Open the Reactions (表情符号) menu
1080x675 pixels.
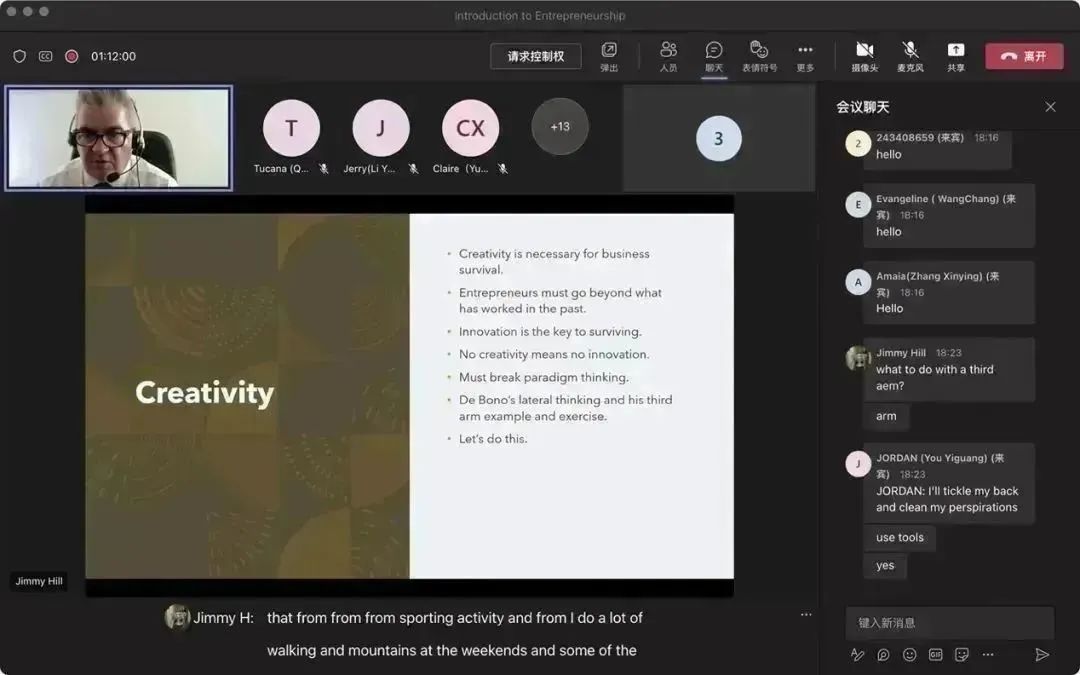click(x=759, y=54)
